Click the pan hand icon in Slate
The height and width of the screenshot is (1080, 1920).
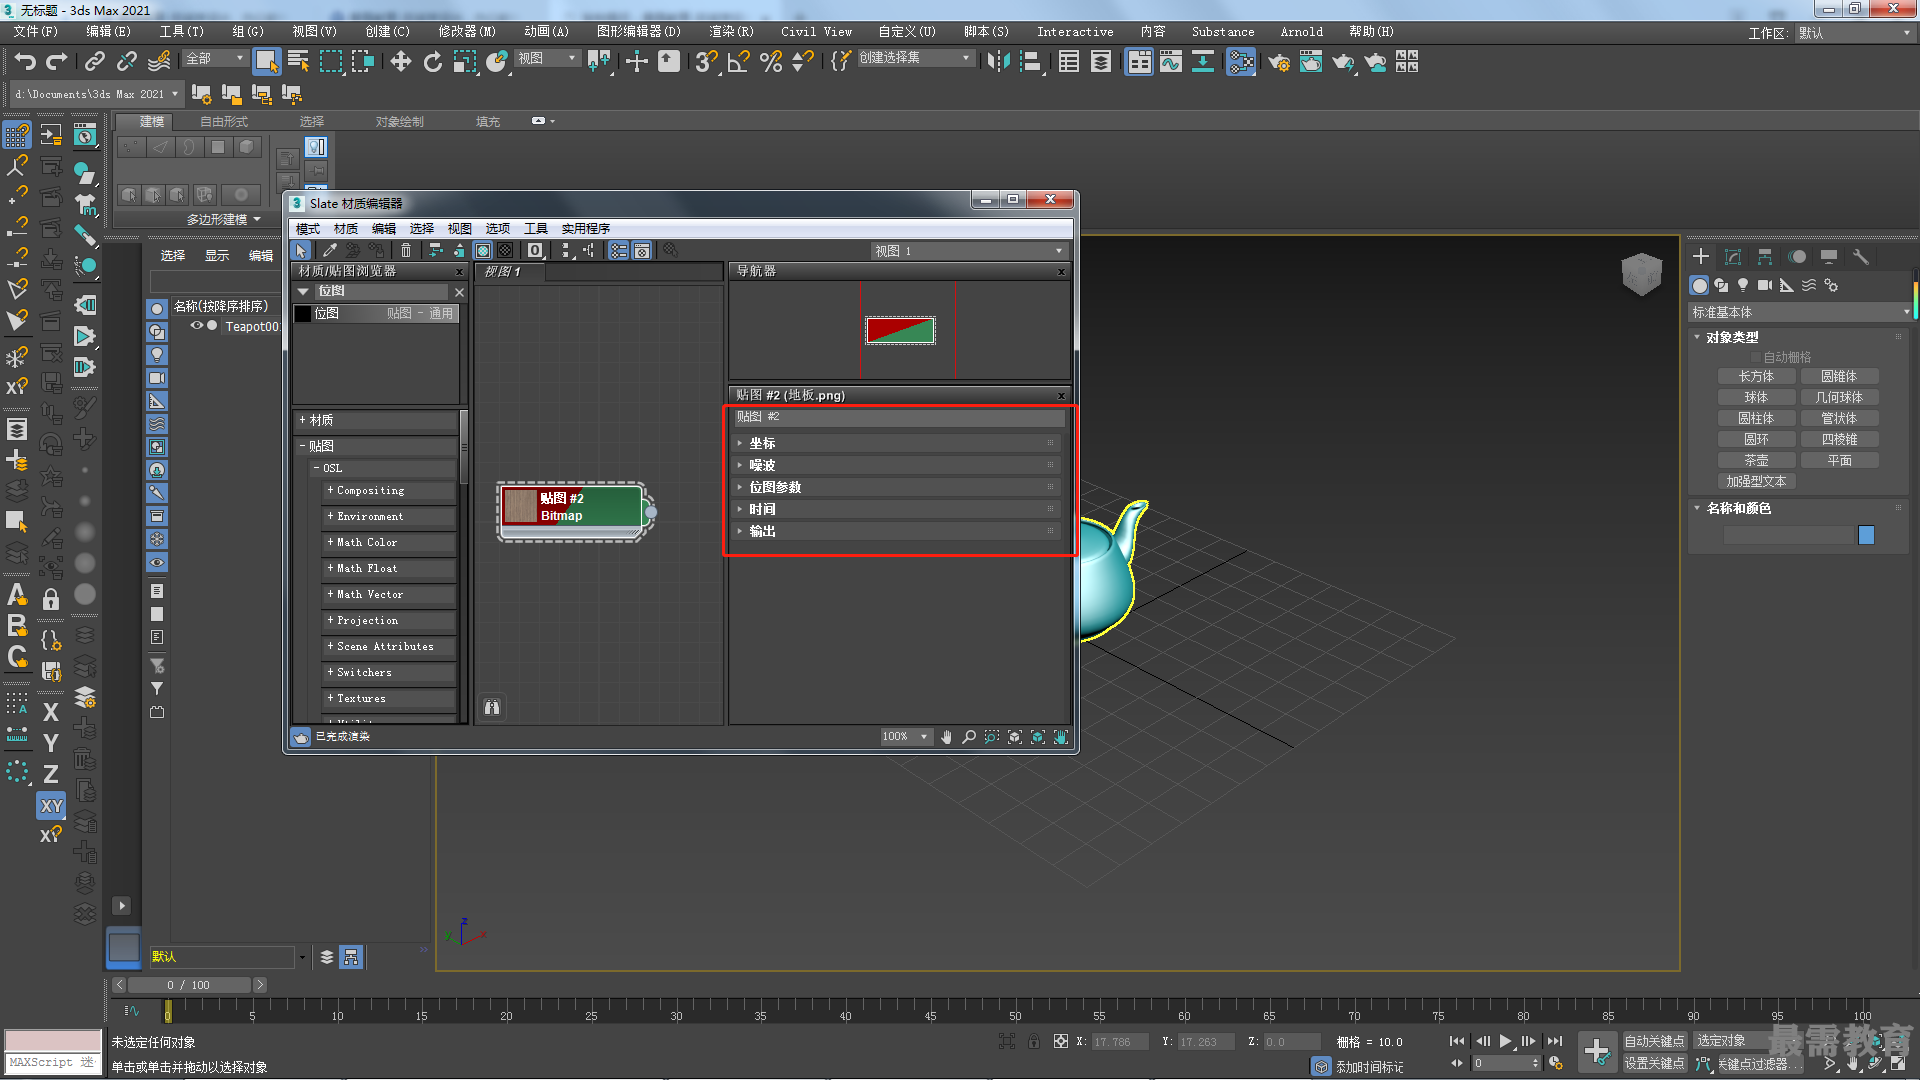pyautogui.click(x=946, y=737)
